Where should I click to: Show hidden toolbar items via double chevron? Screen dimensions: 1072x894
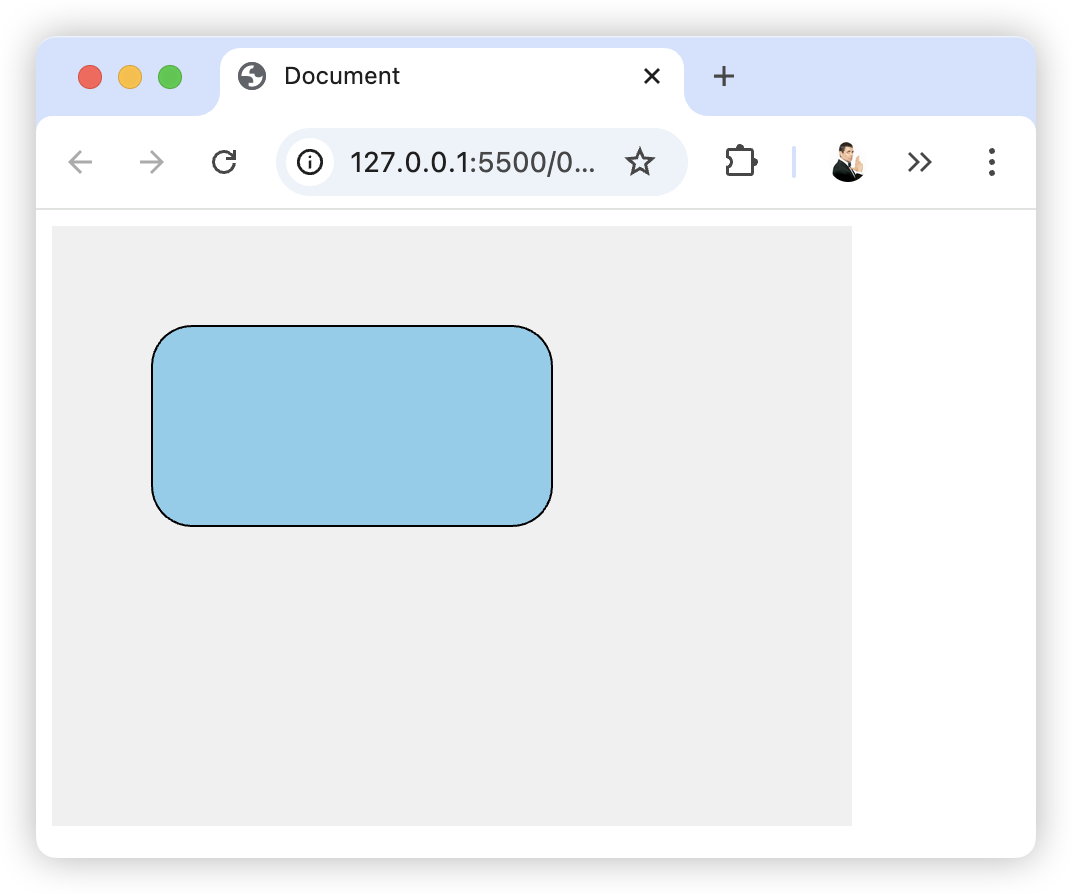[920, 162]
